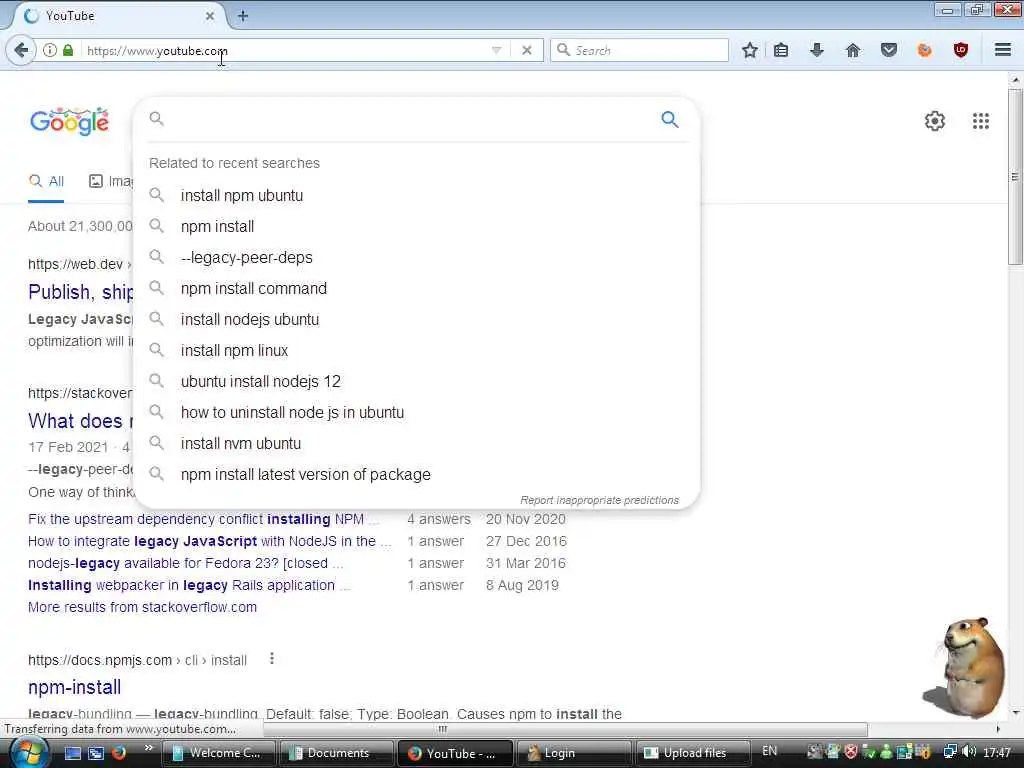The image size is (1024, 768).
Task: Open the address bar history dropdown arrow
Action: tap(496, 50)
